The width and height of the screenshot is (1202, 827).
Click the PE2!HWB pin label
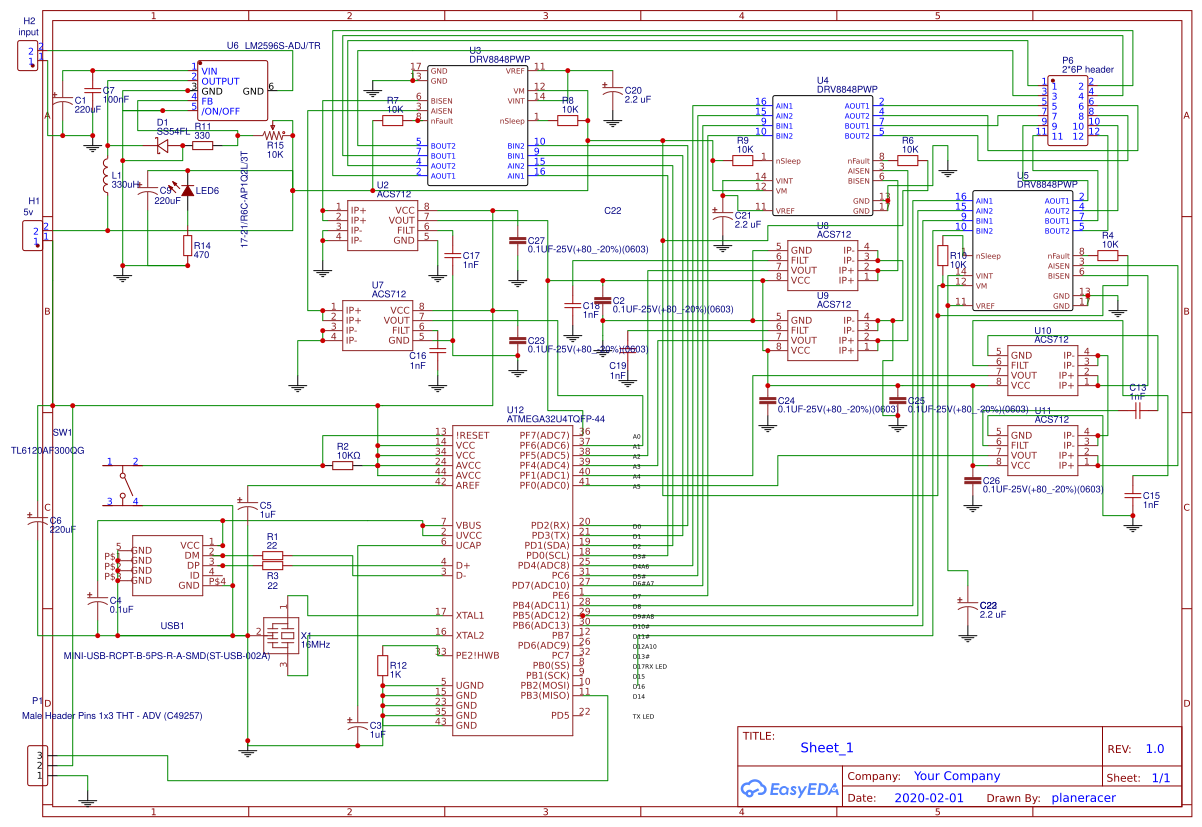click(x=477, y=654)
